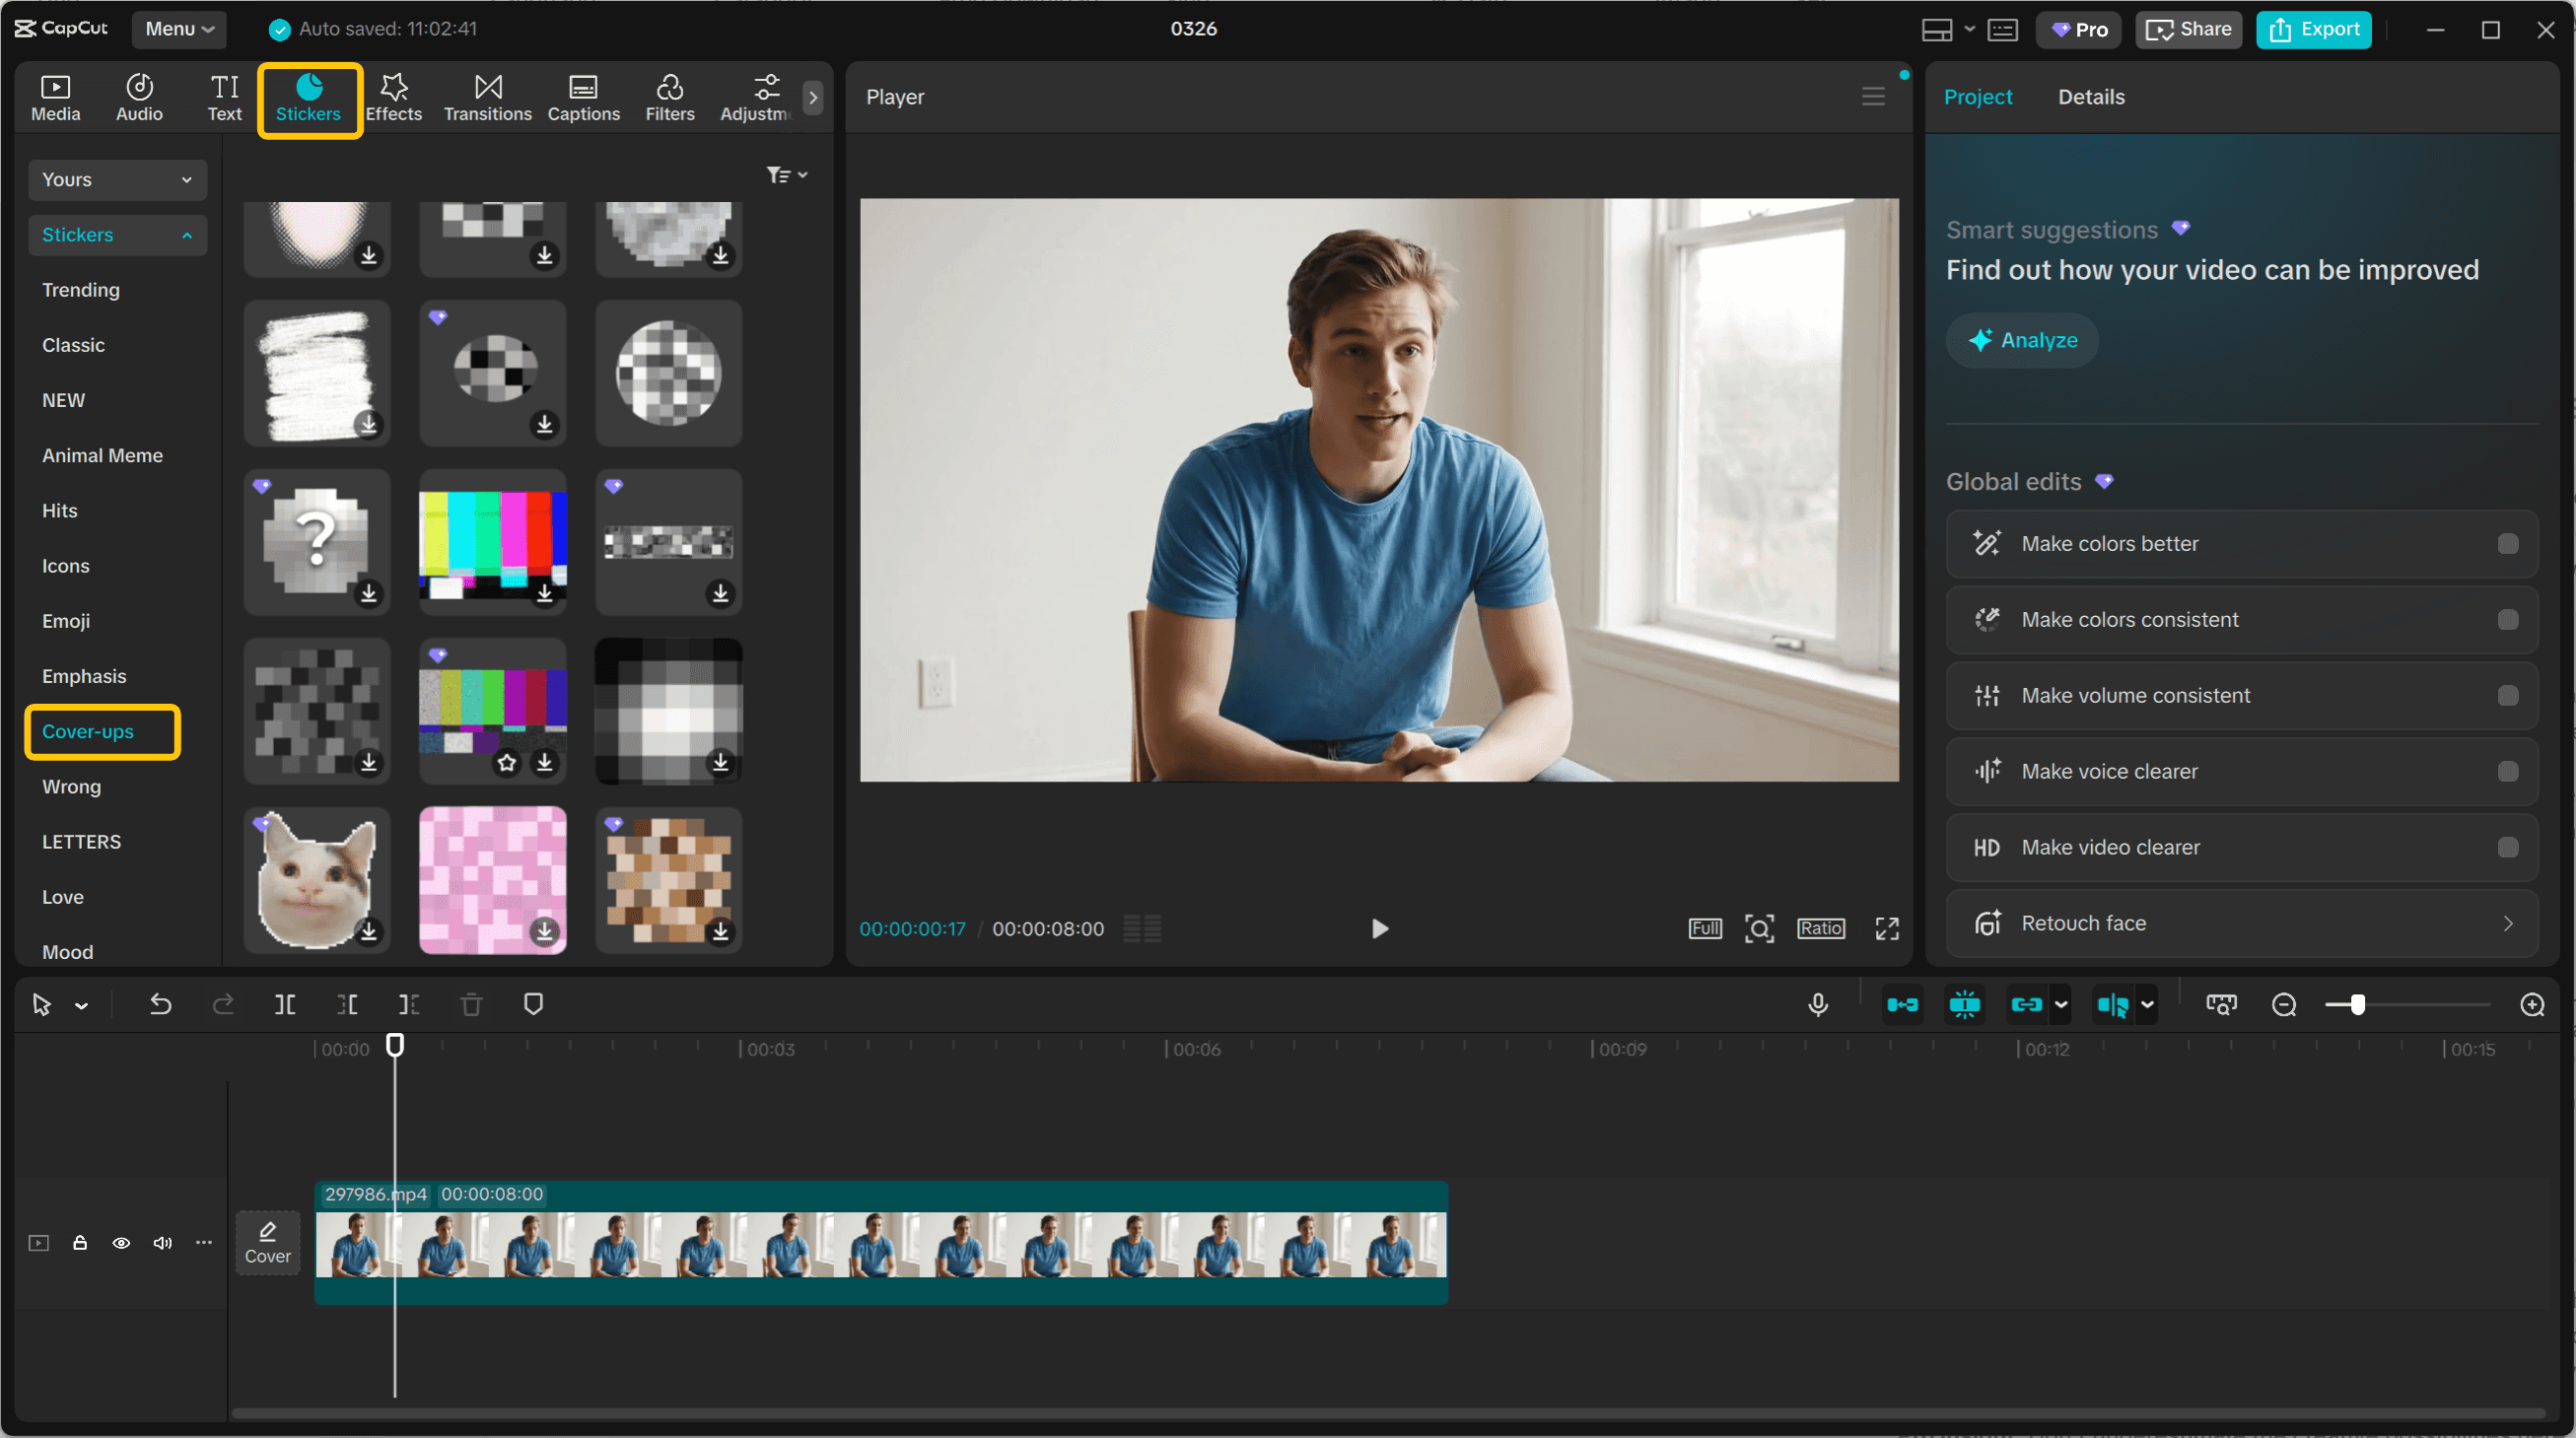Click the fullscreen expand icon in player

pyautogui.click(x=1886, y=929)
